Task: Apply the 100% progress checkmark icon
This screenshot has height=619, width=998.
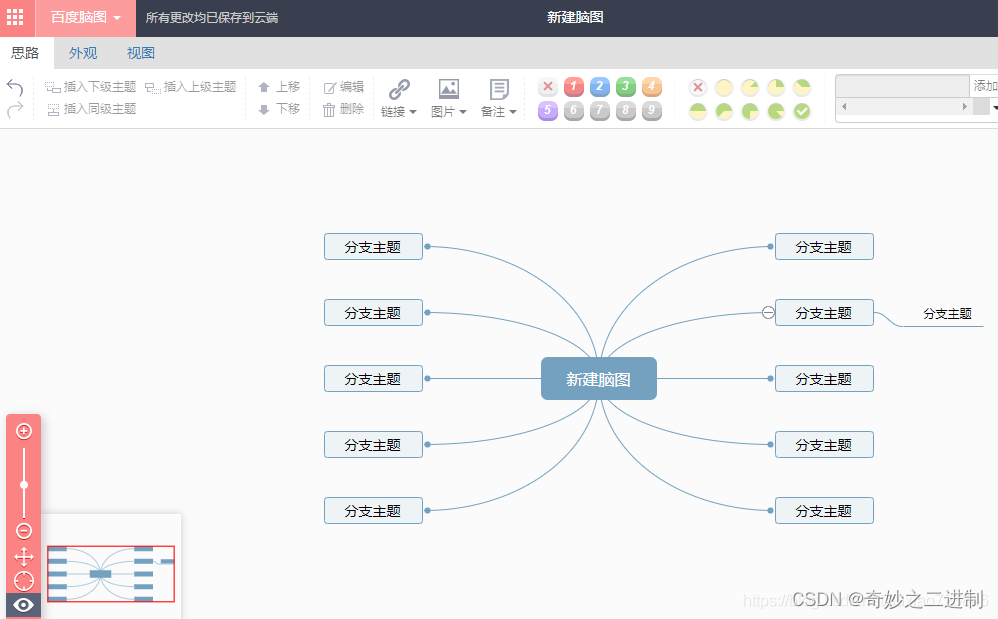Action: (x=801, y=112)
